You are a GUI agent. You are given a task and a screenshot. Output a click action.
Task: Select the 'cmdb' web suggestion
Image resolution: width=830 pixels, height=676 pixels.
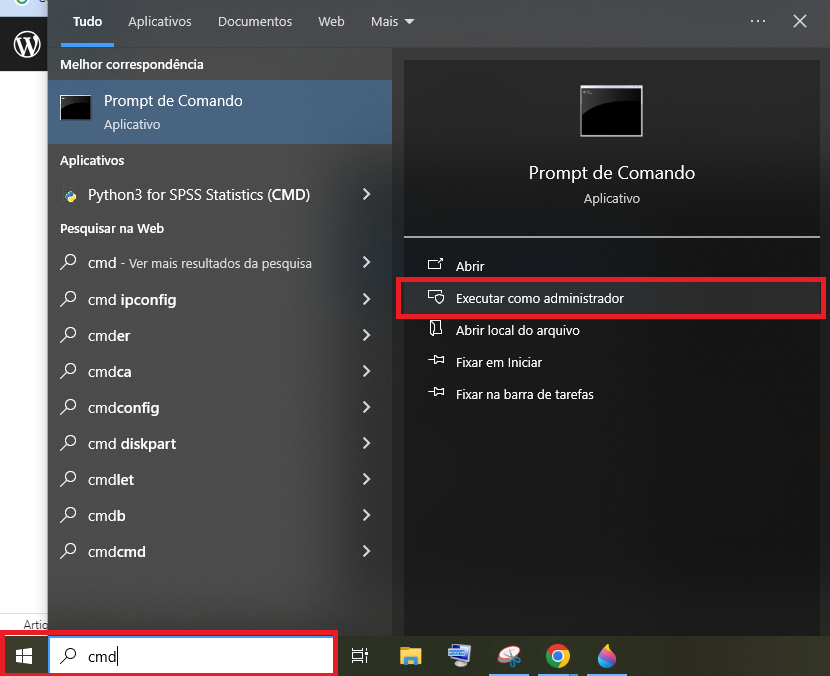click(x=220, y=516)
